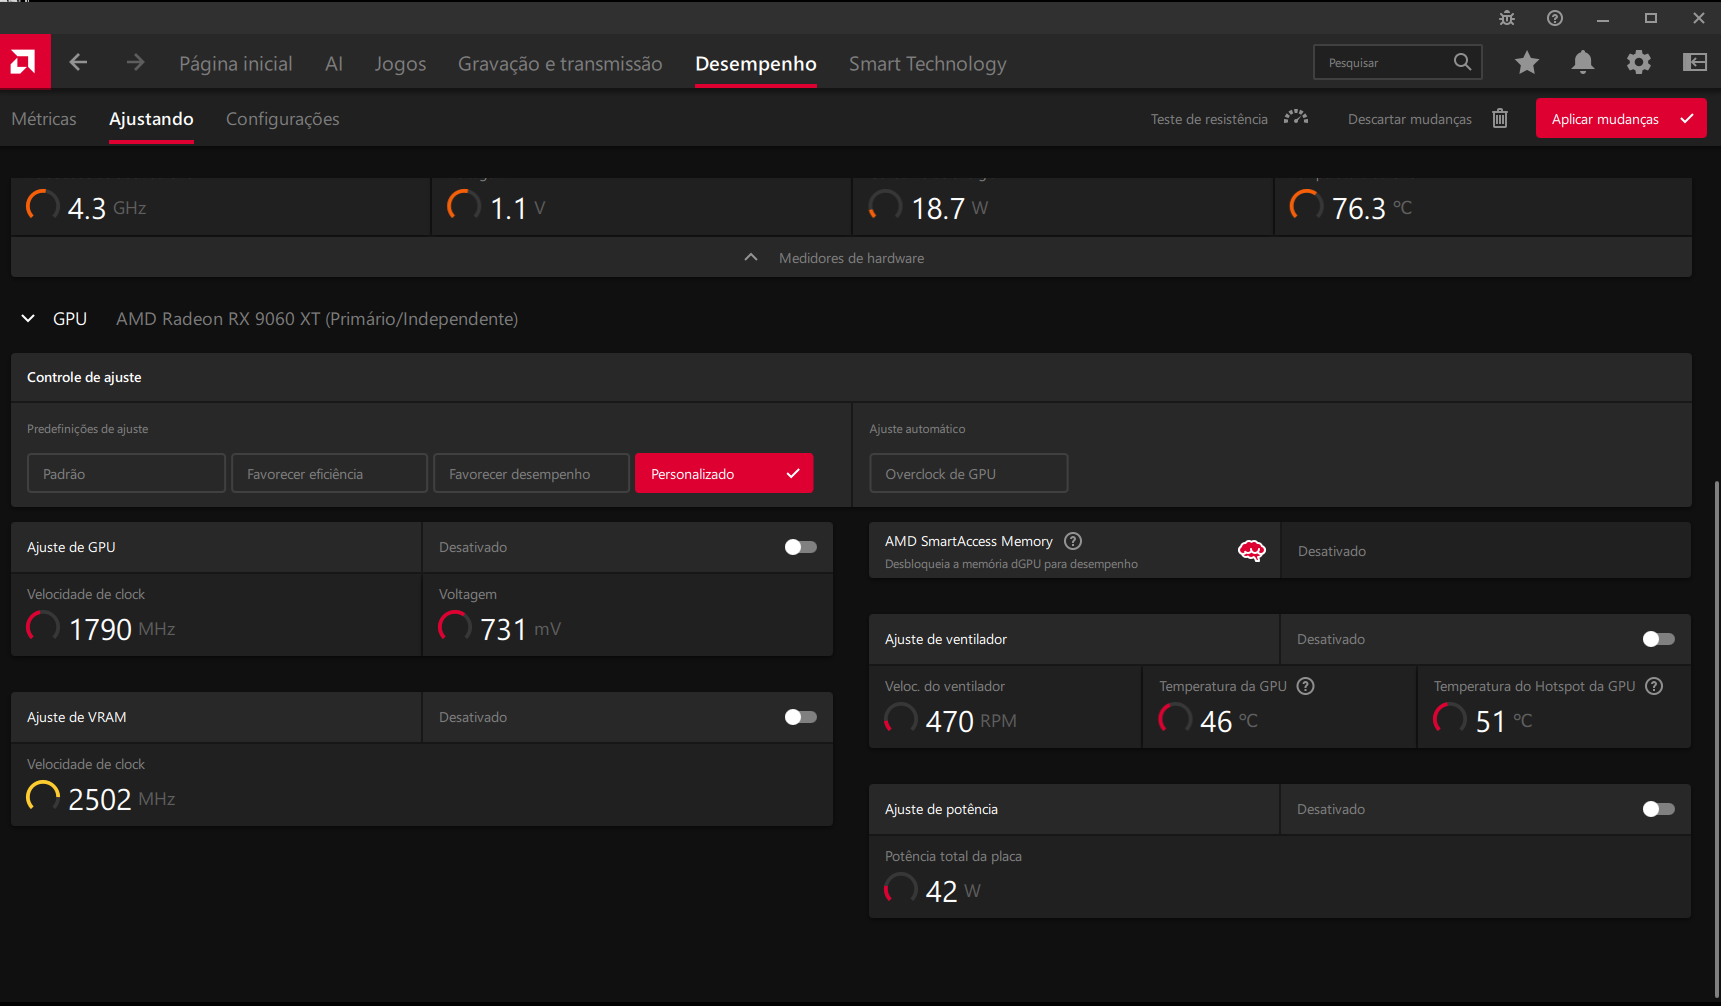The width and height of the screenshot is (1721, 1006).
Task: Open the Página inicial tab
Action: pyautogui.click(x=236, y=63)
